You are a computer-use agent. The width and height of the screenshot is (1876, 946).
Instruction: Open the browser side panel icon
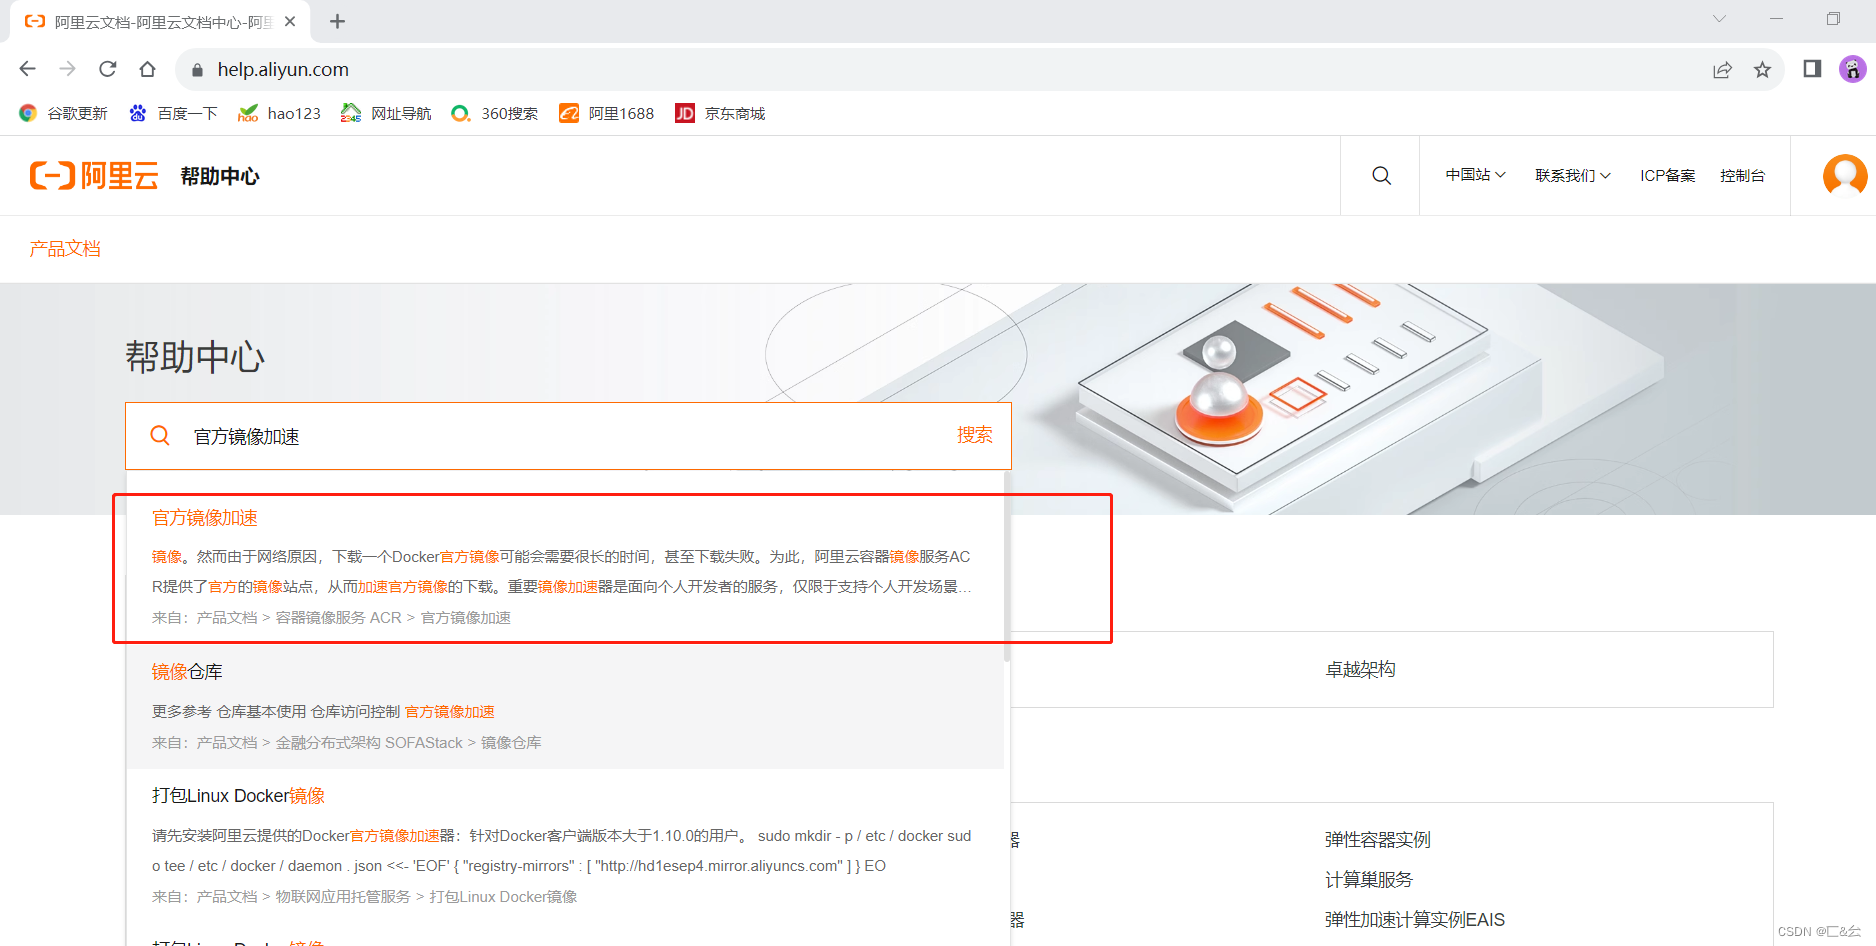point(1810,69)
